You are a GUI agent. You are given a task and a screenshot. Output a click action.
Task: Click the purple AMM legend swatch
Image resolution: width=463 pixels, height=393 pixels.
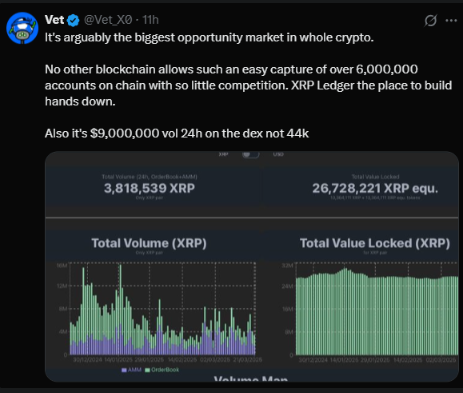click(124, 370)
